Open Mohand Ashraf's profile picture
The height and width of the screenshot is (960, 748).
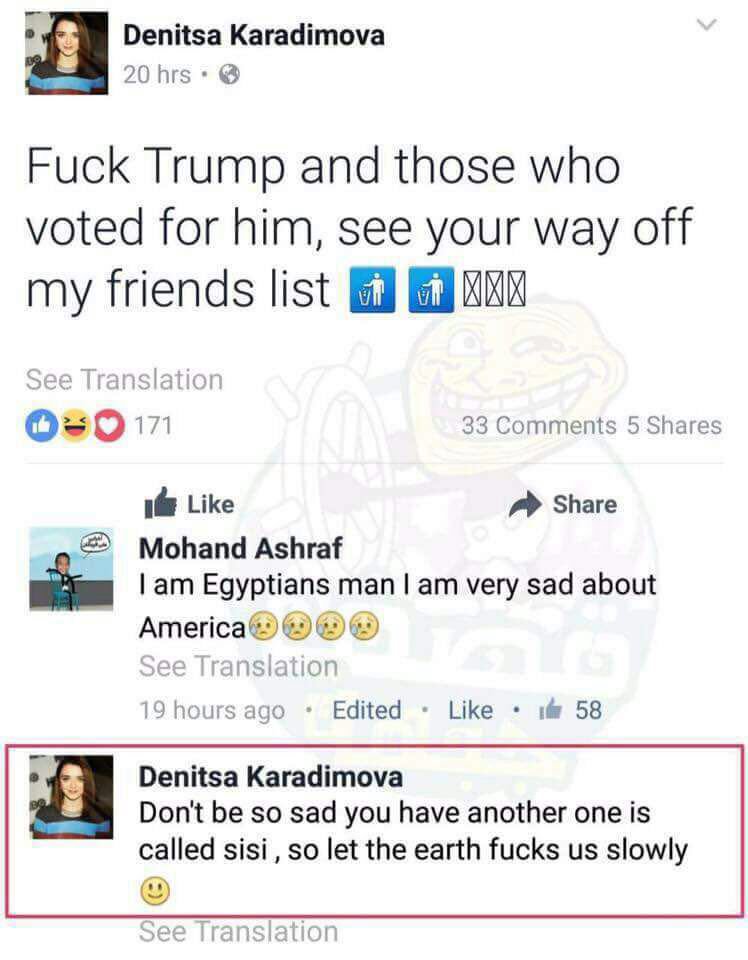tap(71, 569)
